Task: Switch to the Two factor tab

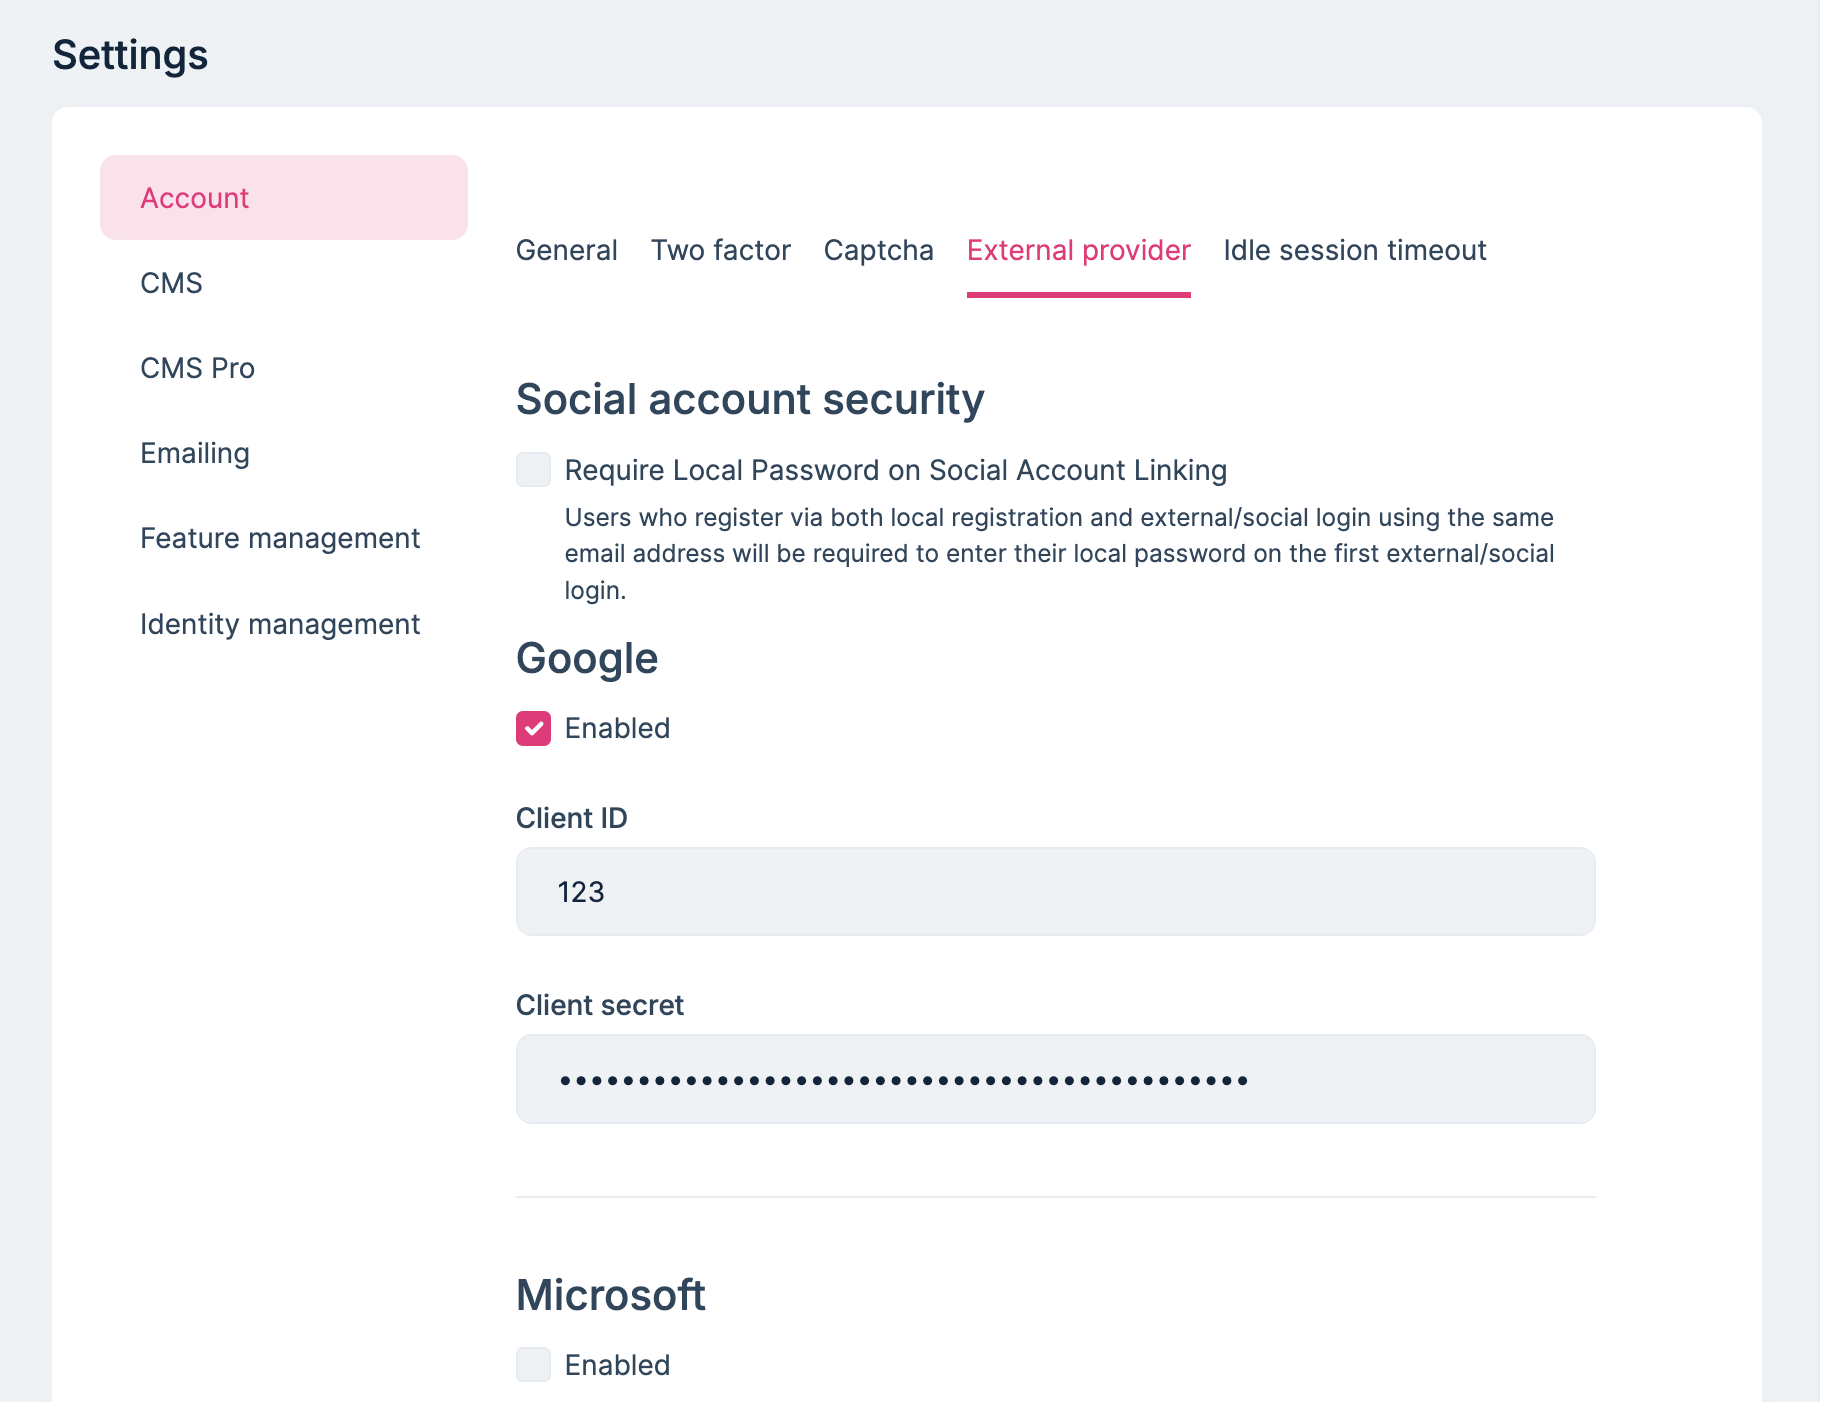Action: coord(720,250)
